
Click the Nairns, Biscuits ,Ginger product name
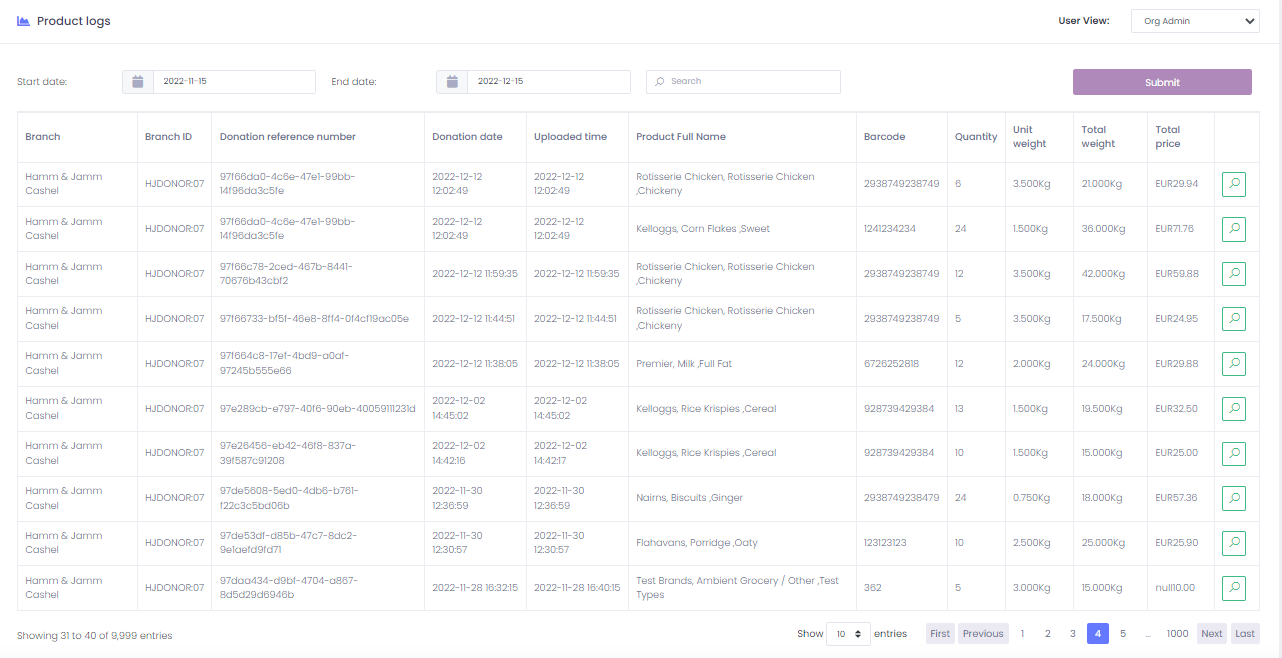pyautogui.click(x=689, y=498)
